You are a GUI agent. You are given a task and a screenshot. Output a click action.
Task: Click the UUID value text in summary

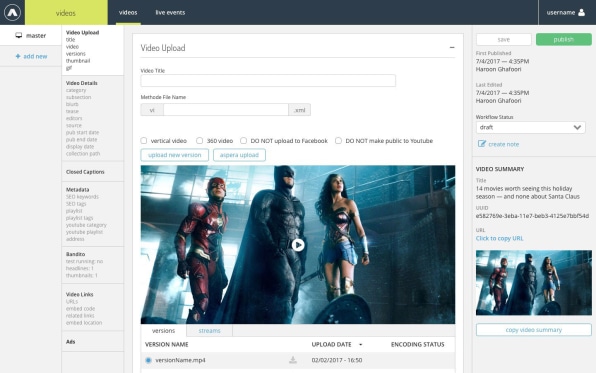[x=532, y=216]
